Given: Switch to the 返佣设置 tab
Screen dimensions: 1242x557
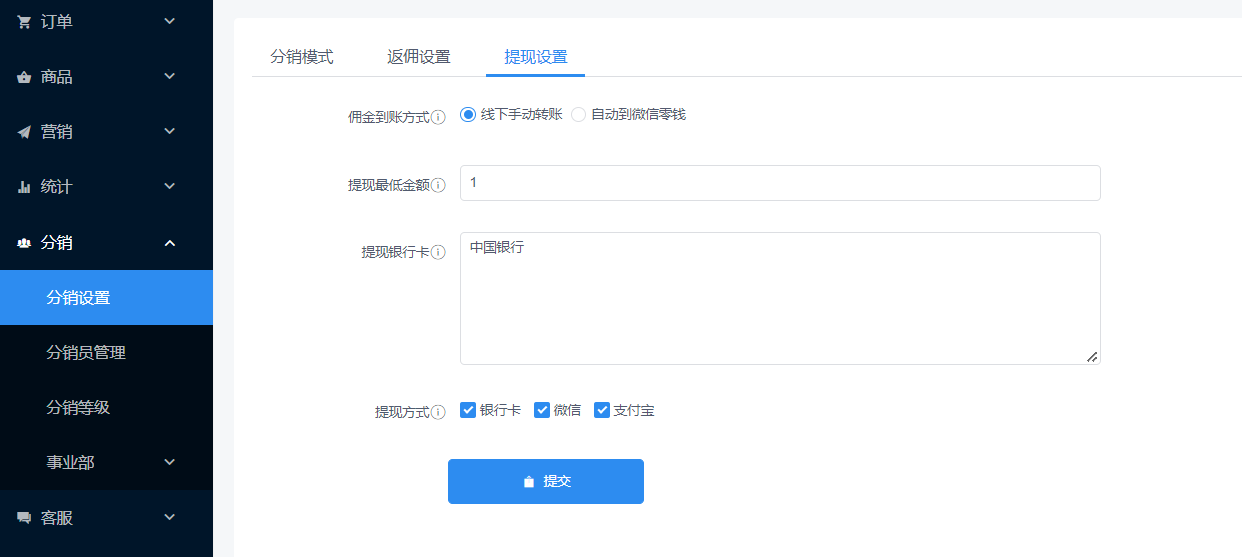Looking at the screenshot, I should 419,57.
